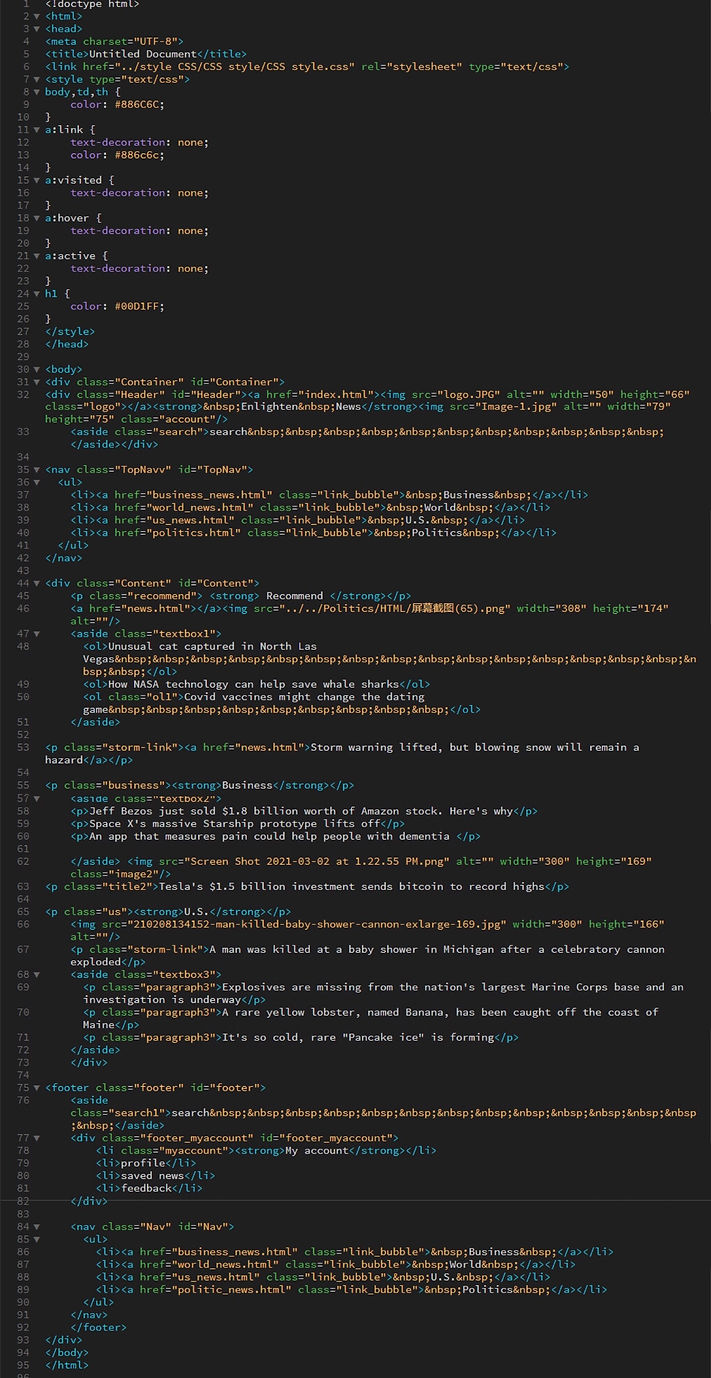Click the Tesla's $1.5 billion investment line
This screenshot has width=711, height=1378.
(x=307, y=886)
